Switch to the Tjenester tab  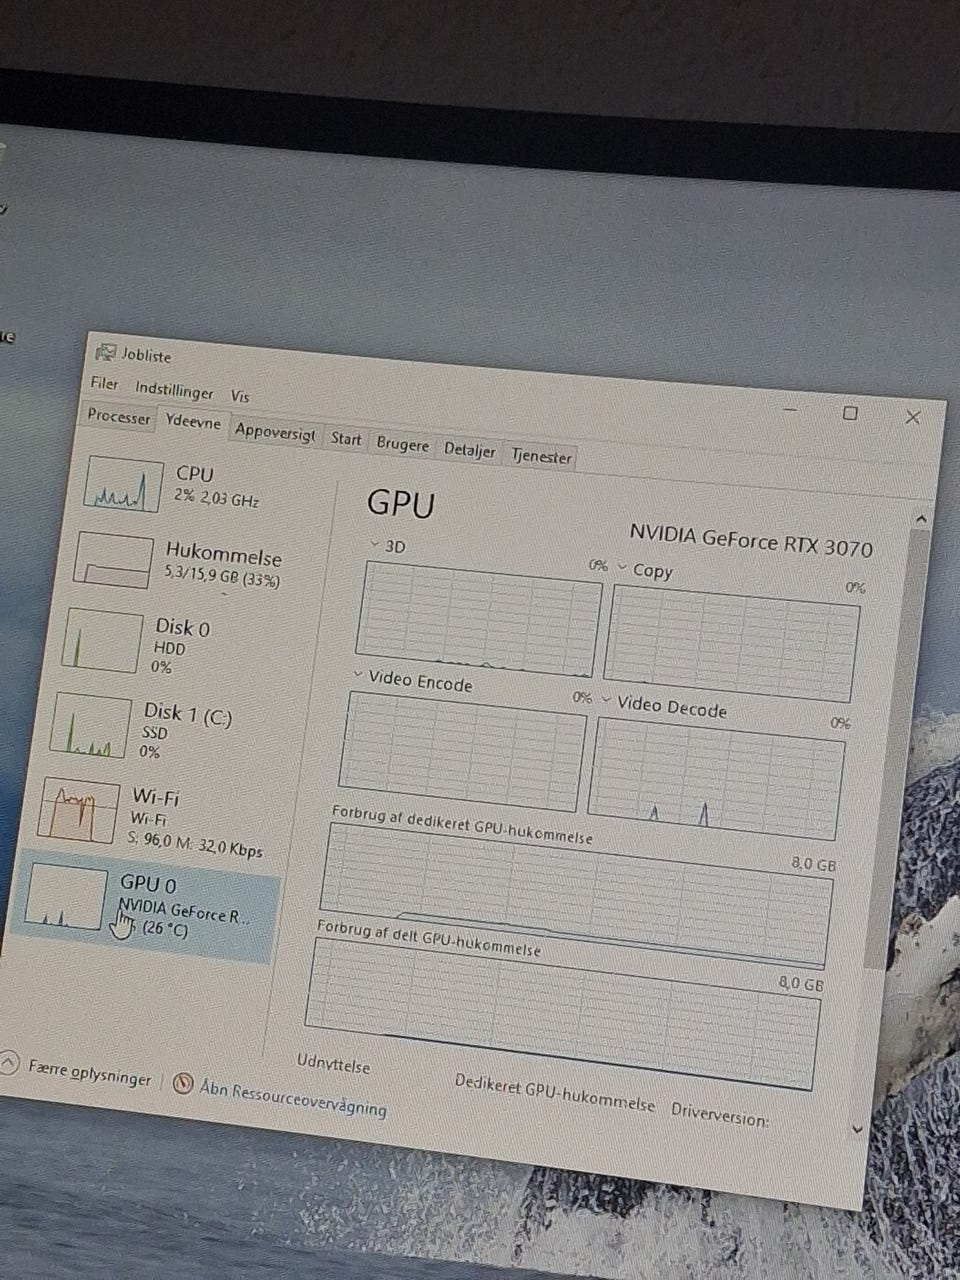tap(541, 457)
